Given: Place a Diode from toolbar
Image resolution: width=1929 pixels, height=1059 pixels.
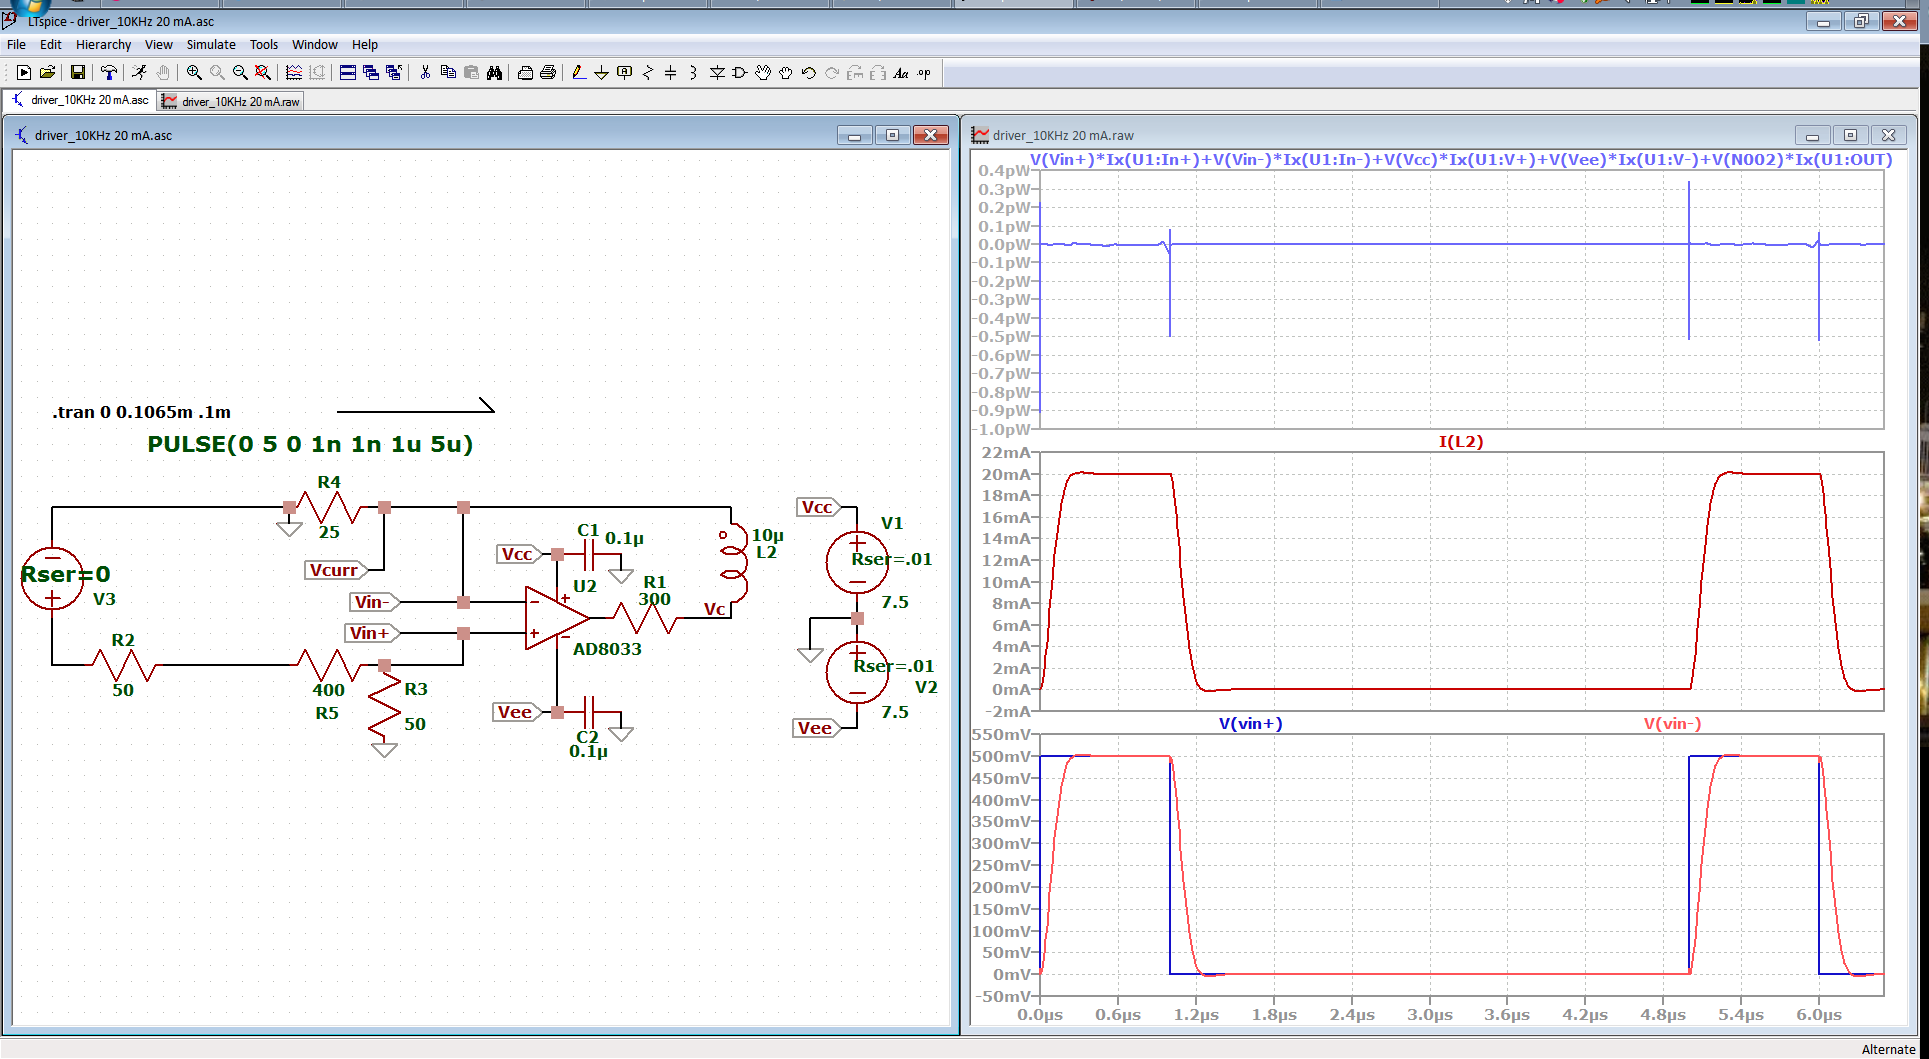Looking at the screenshot, I should coord(717,72).
